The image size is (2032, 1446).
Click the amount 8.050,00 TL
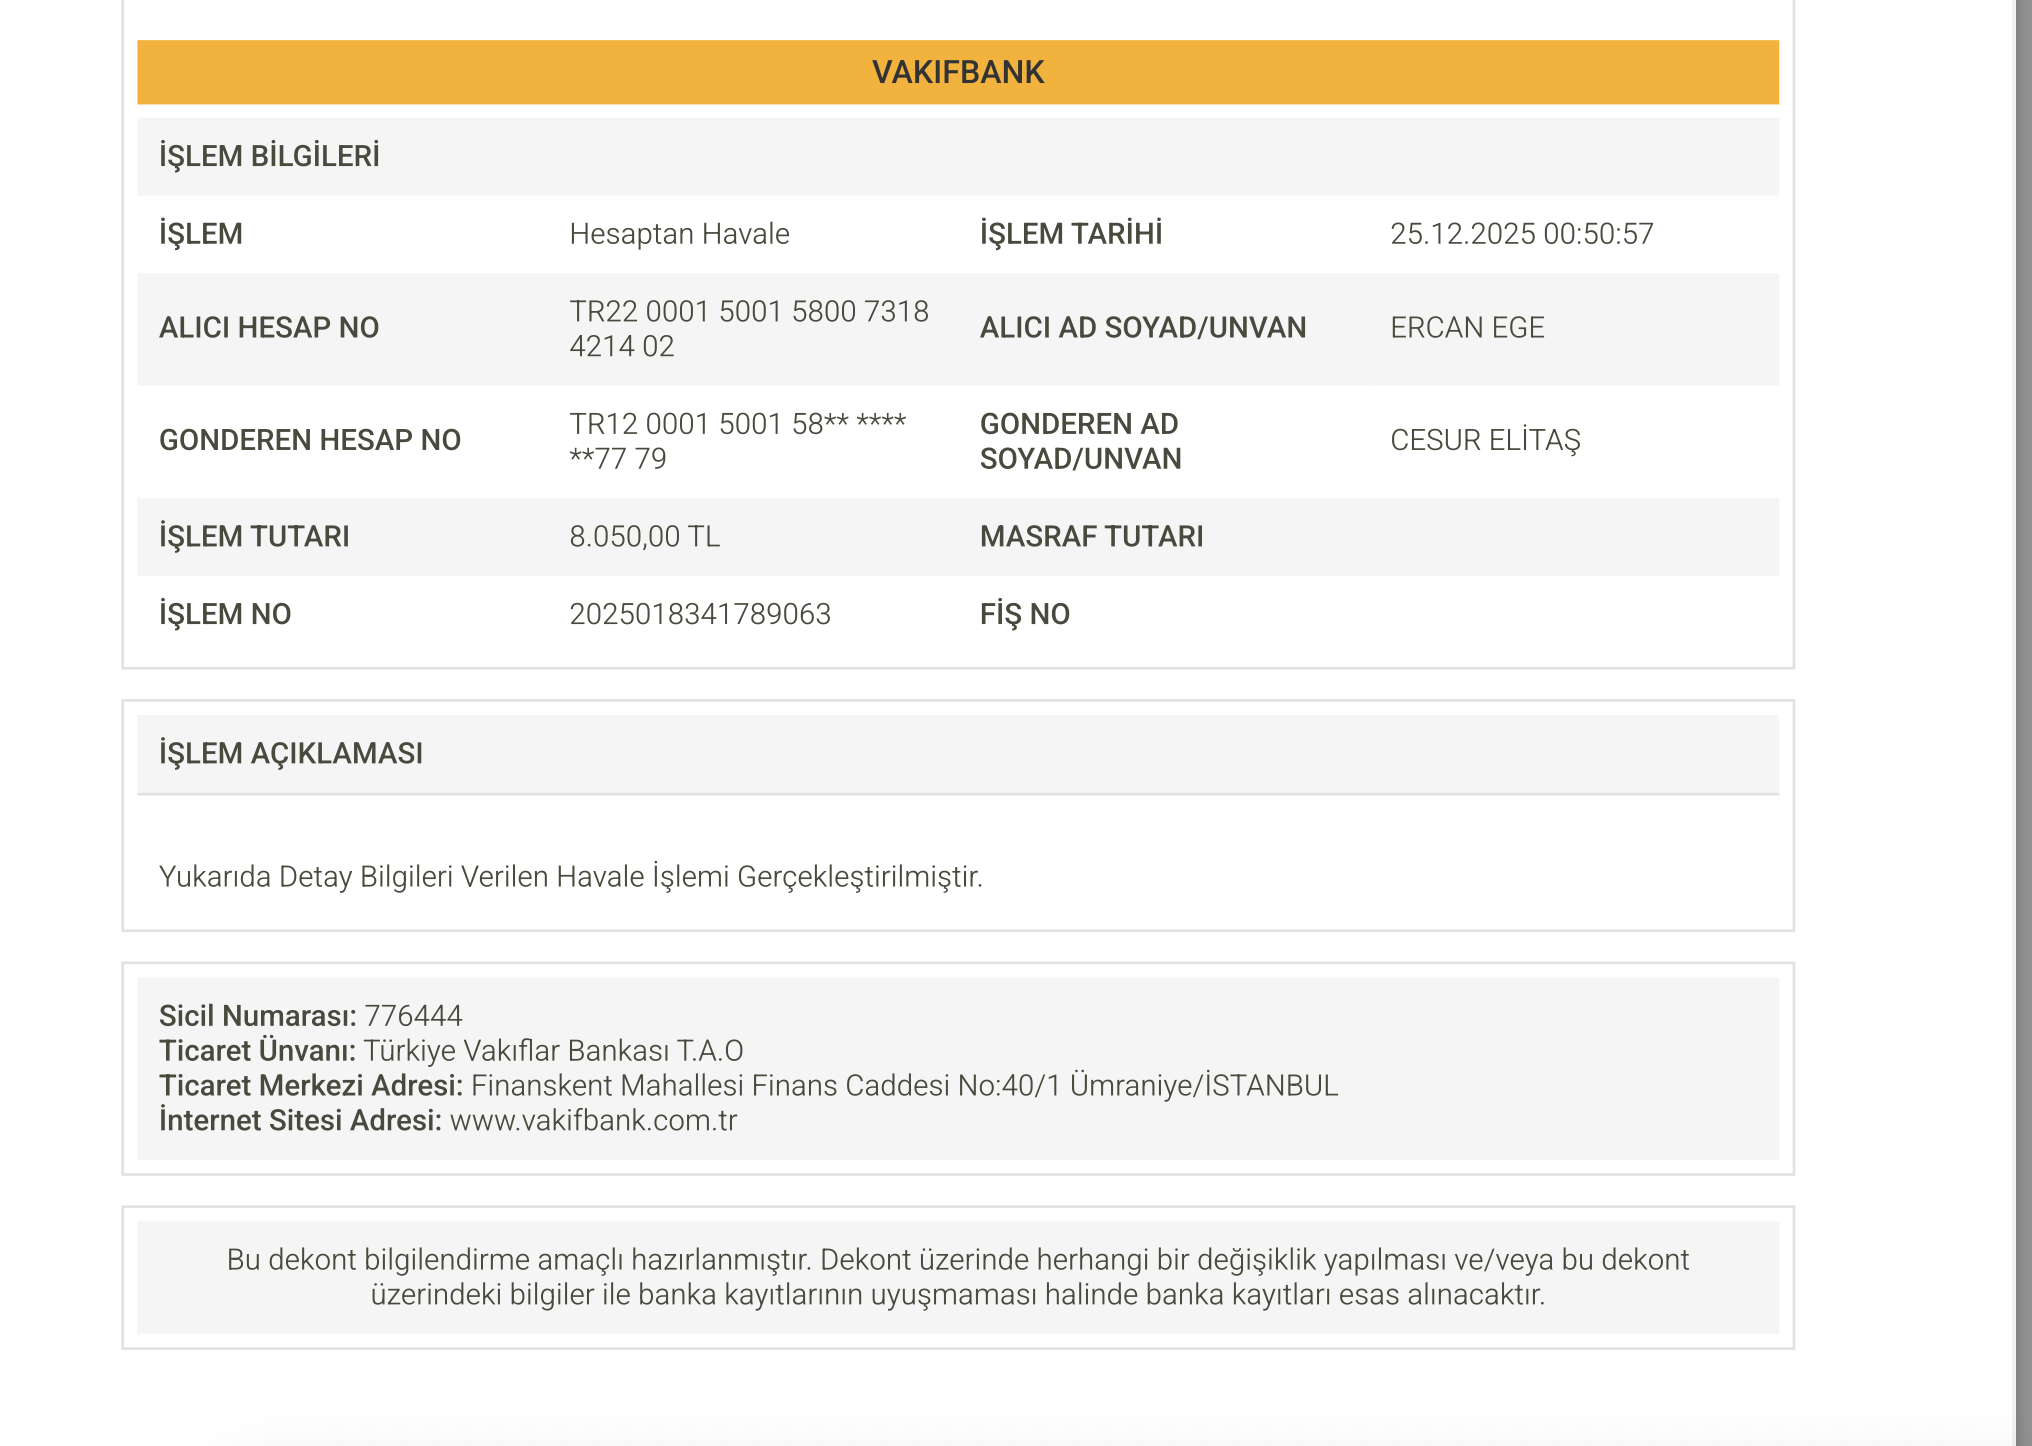[x=644, y=537]
